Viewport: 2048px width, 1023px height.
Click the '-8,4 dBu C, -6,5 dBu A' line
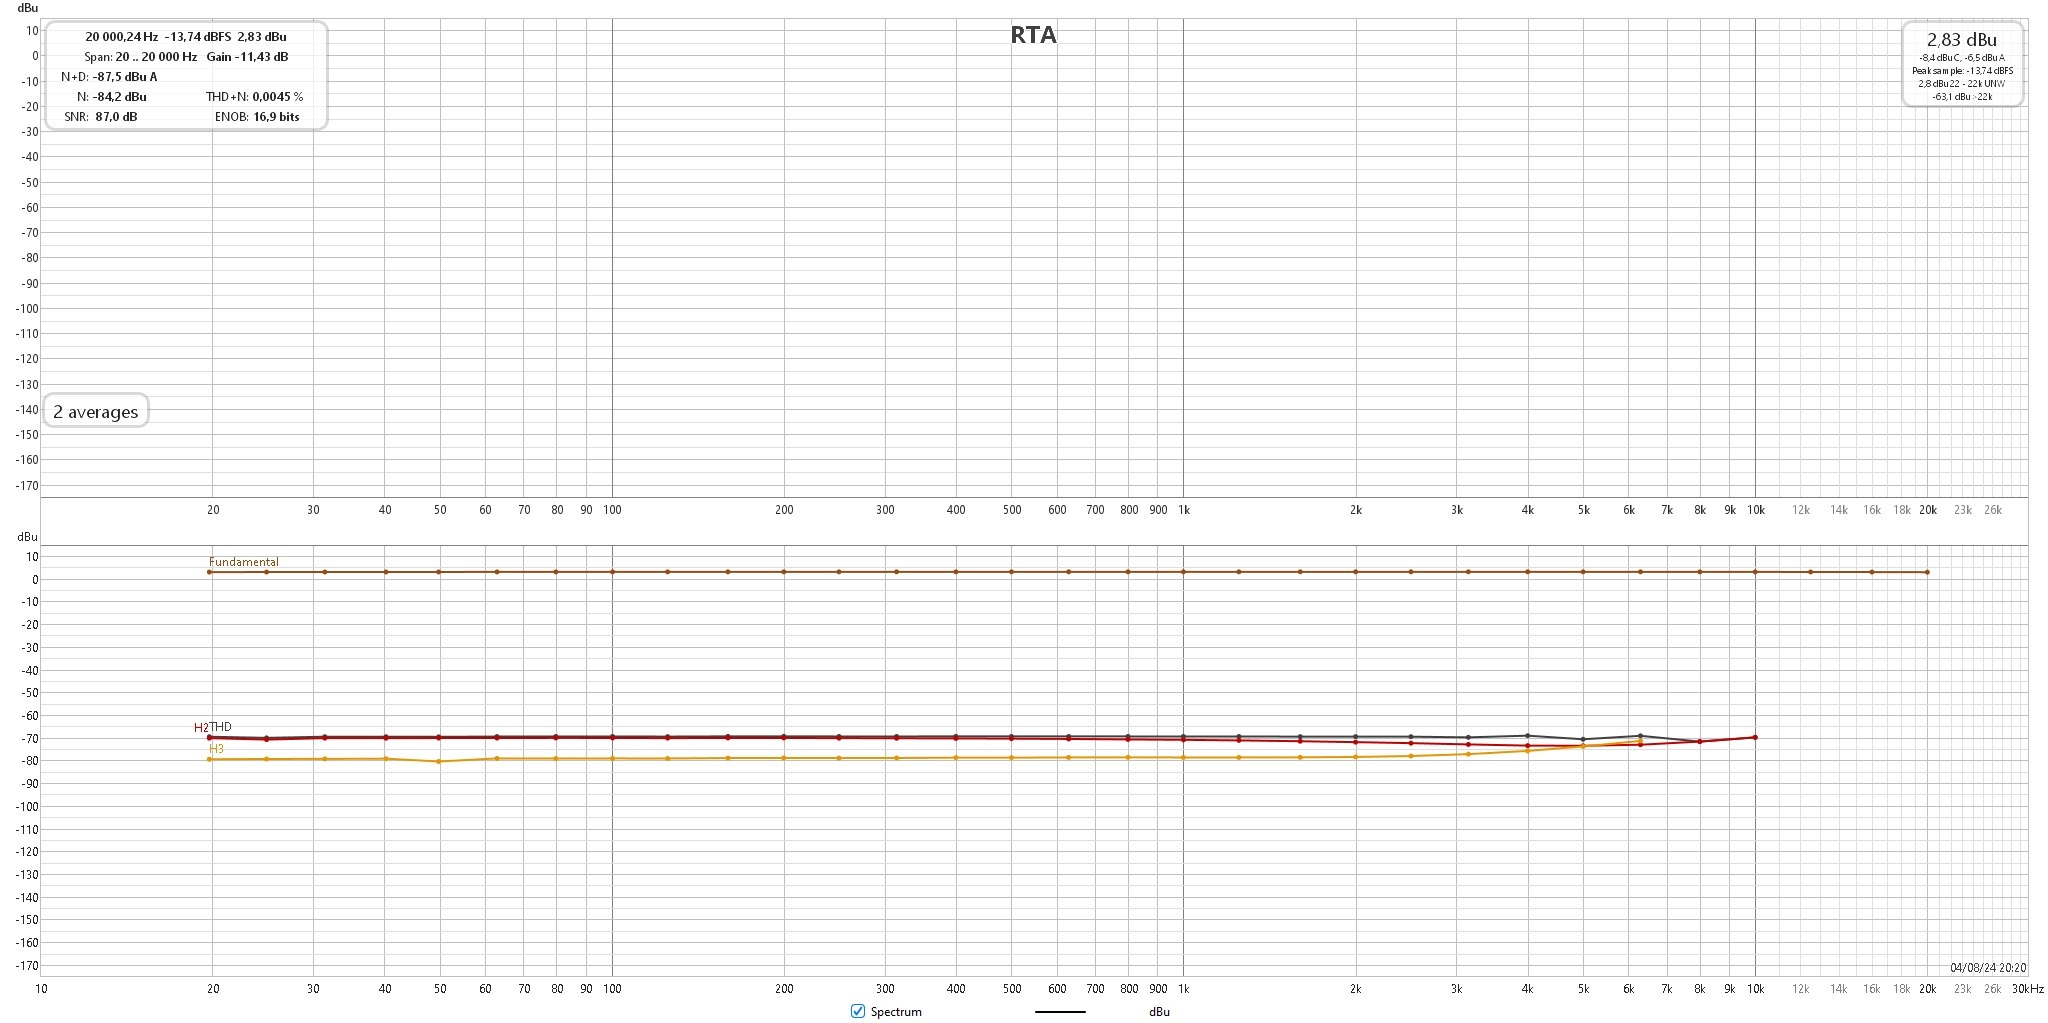[x=1962, y=58]
